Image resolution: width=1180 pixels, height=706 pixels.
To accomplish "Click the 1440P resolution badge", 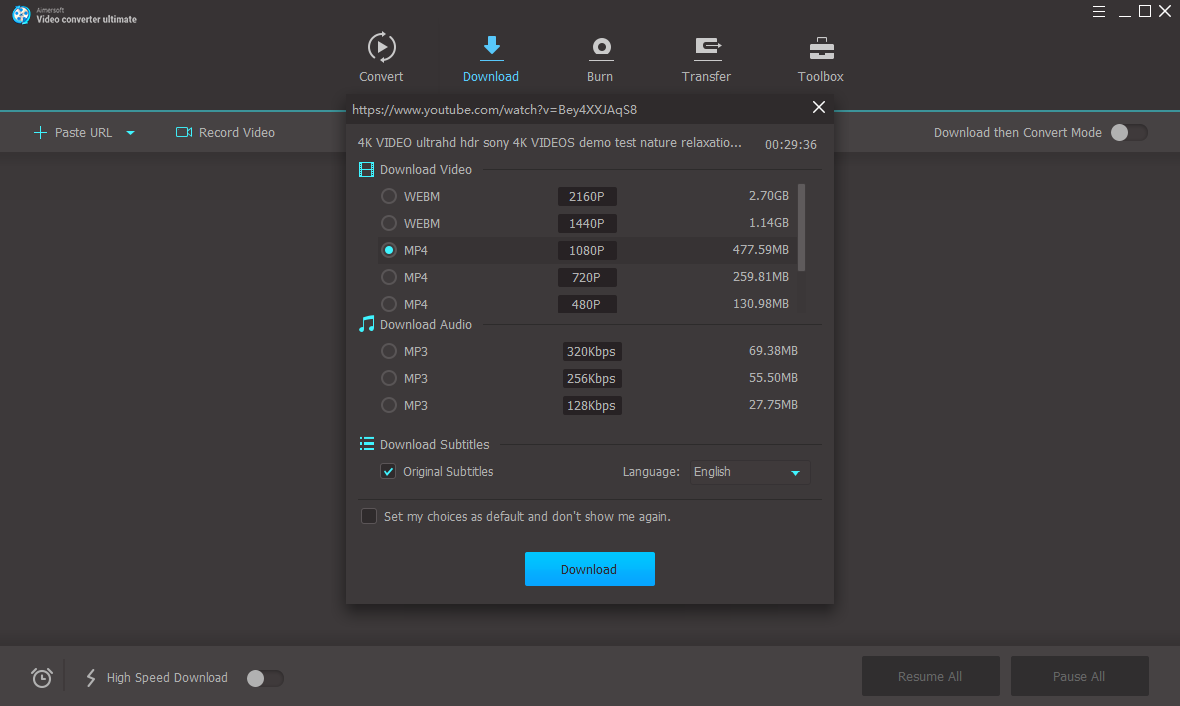I will click(587, 224).
